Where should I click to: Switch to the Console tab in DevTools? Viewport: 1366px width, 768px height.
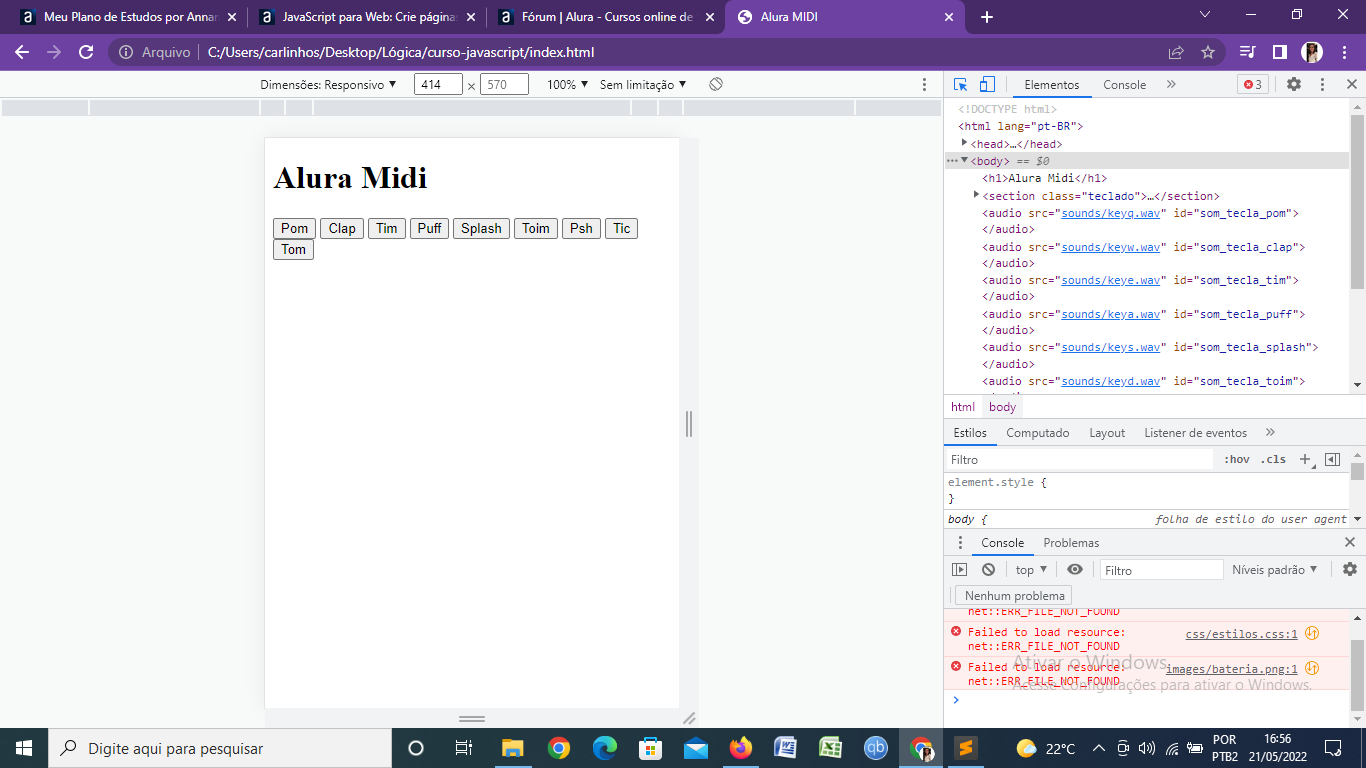(1124, 85)
